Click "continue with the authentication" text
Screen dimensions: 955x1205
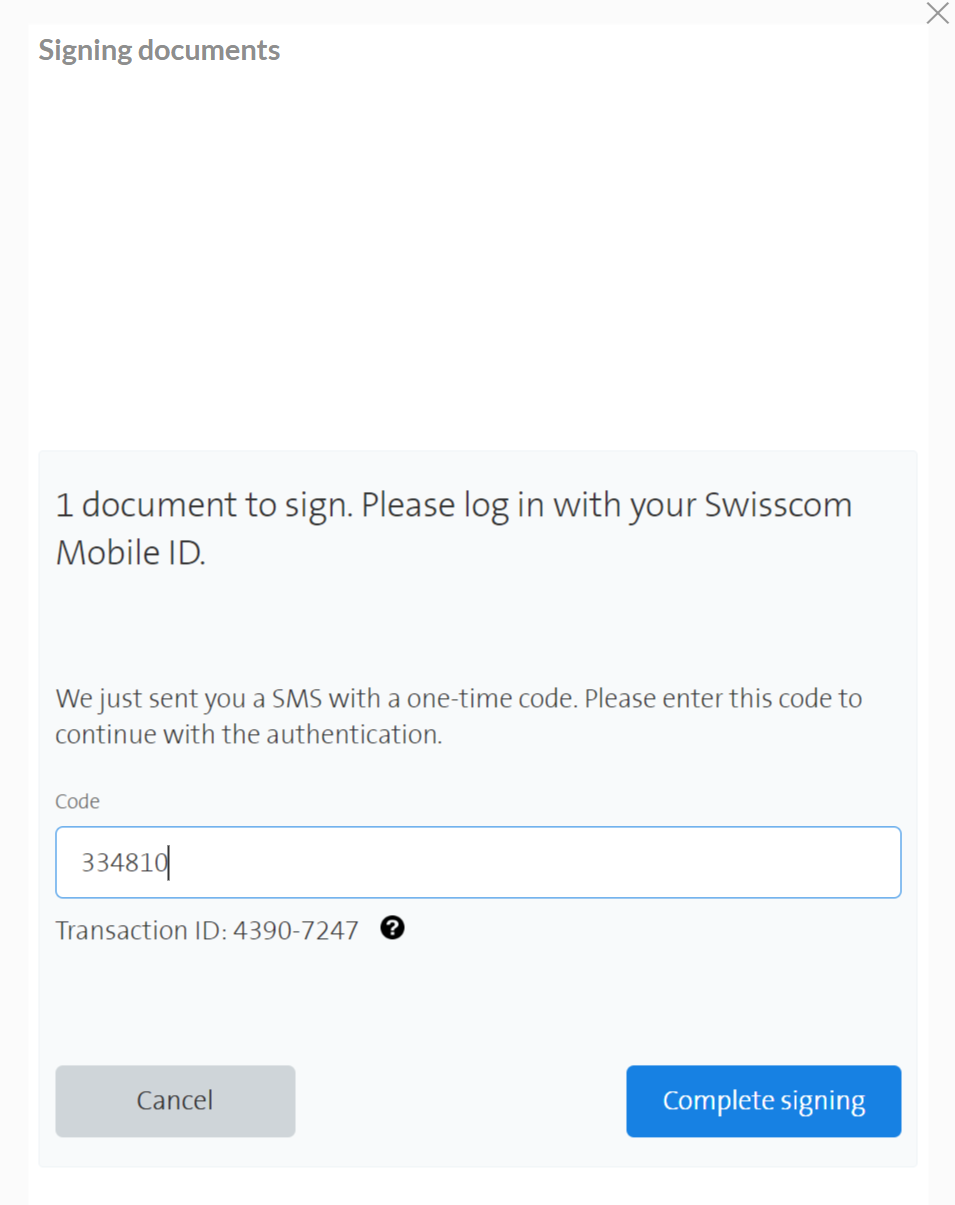(x=248, y=735)
